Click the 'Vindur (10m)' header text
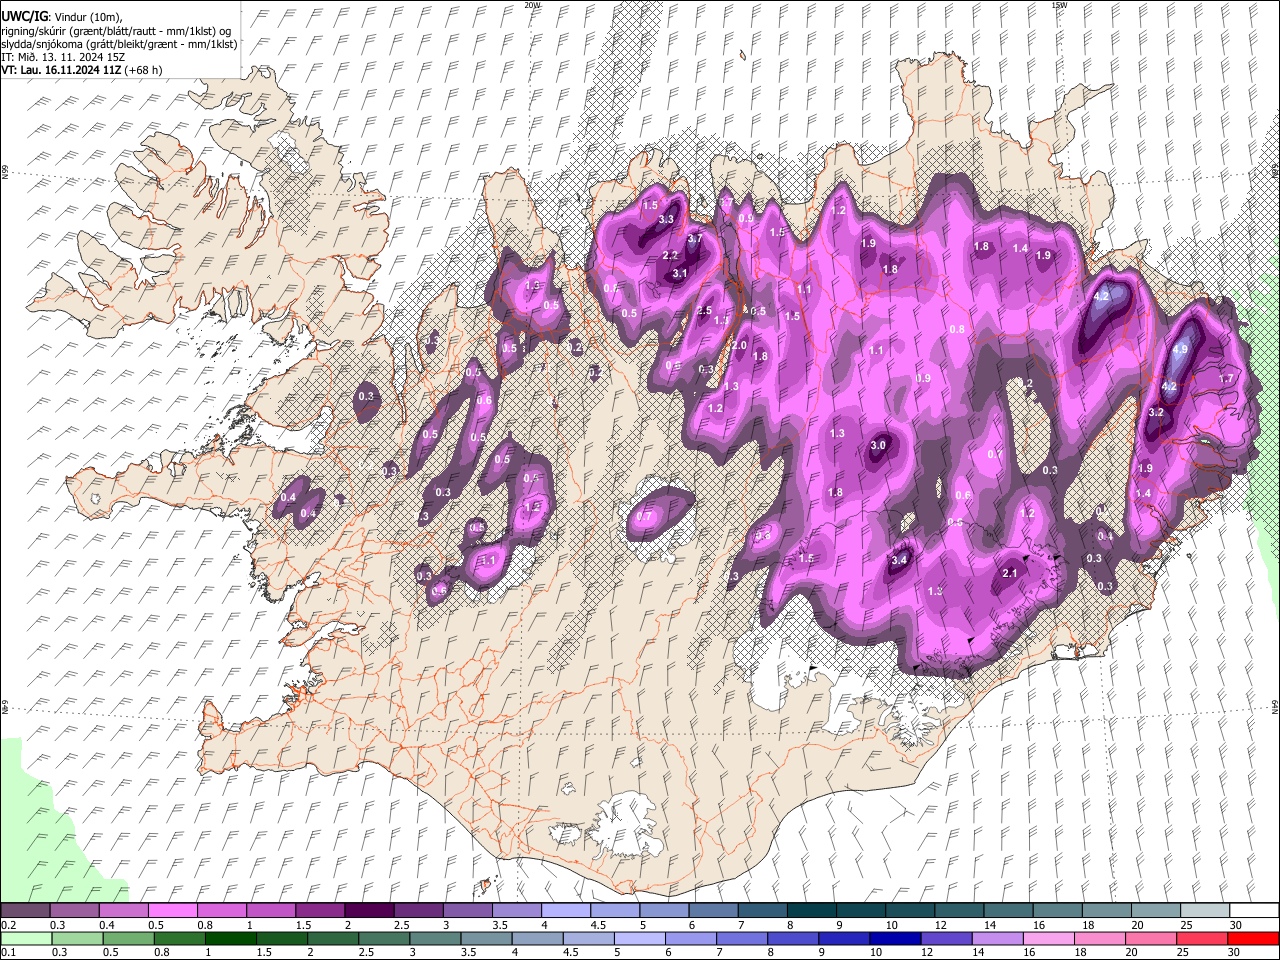This screenshot has height=960, width=1280. (89, 18)
